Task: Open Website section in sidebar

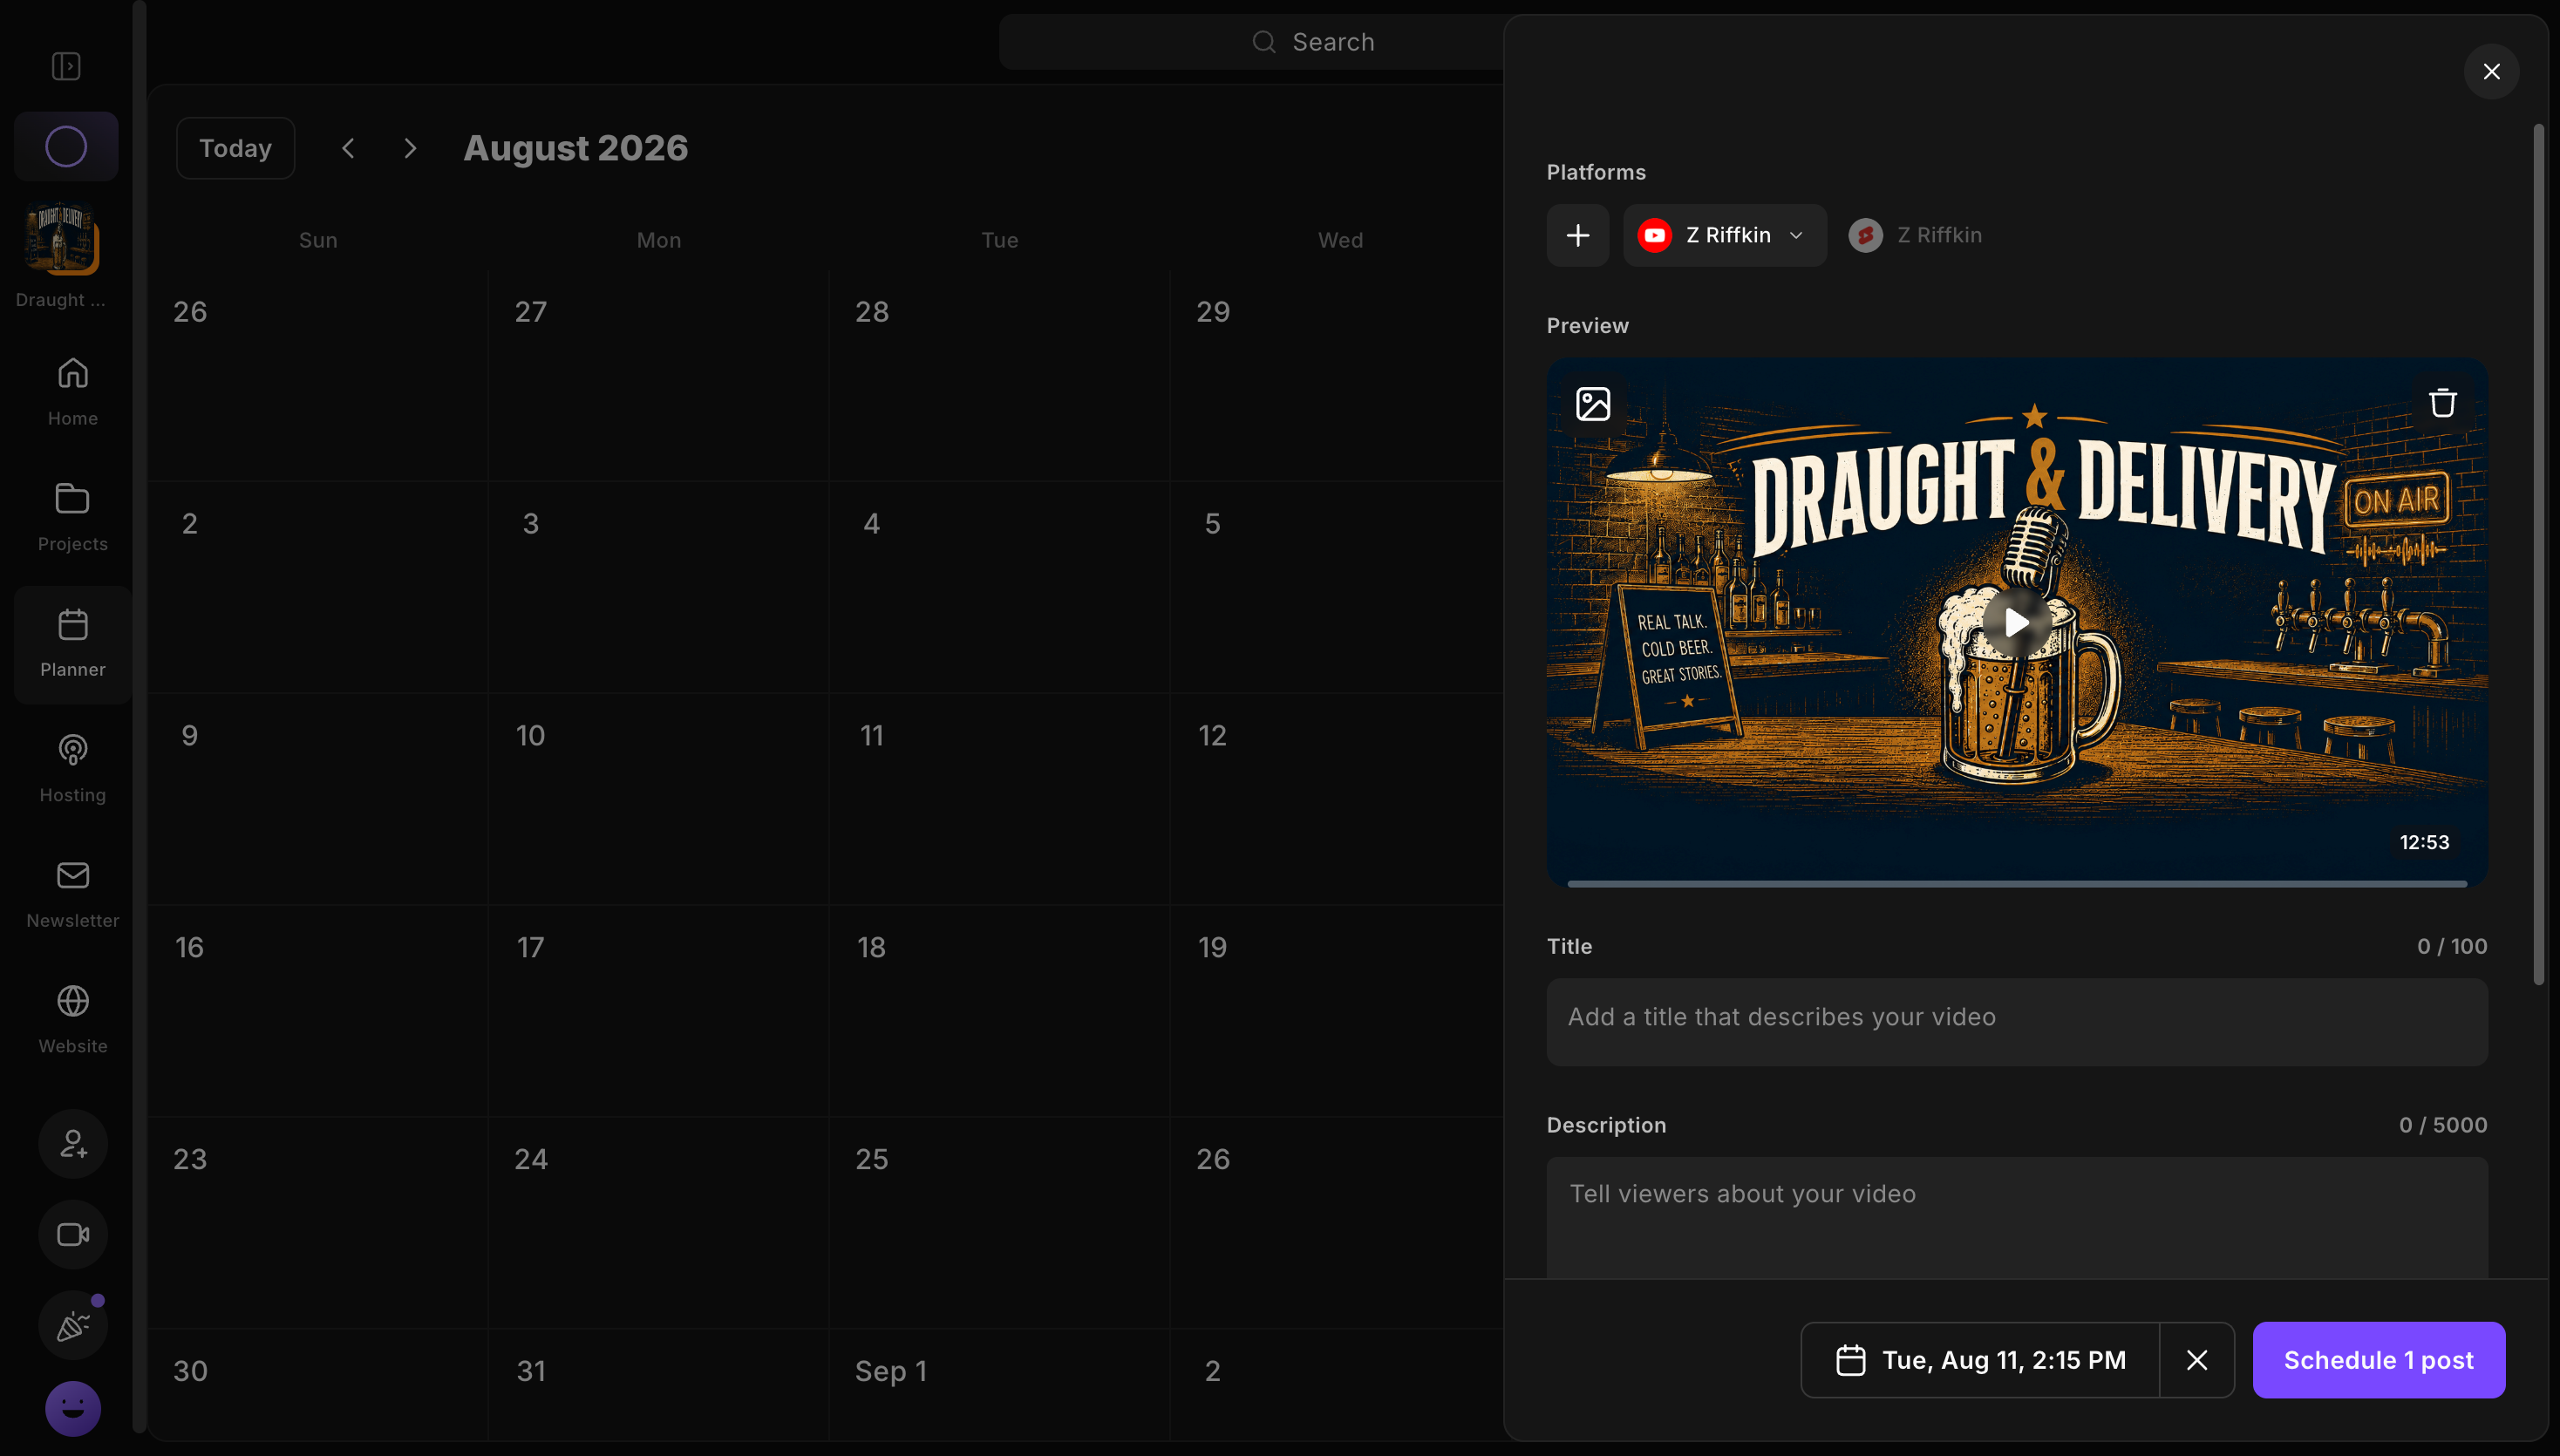Action: coord(73,1019)
